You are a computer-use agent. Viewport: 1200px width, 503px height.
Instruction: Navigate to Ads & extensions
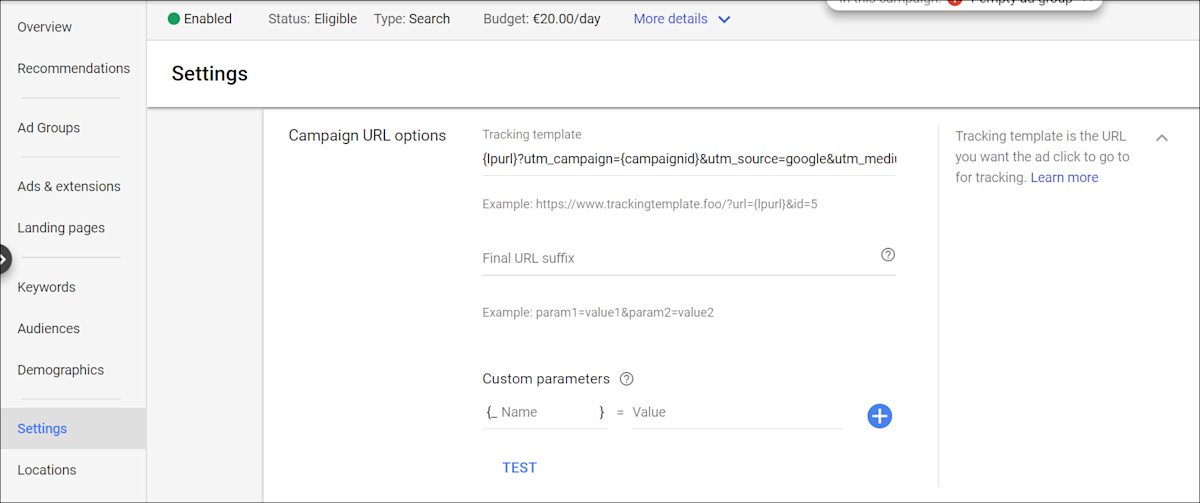[x=68, y=186]
